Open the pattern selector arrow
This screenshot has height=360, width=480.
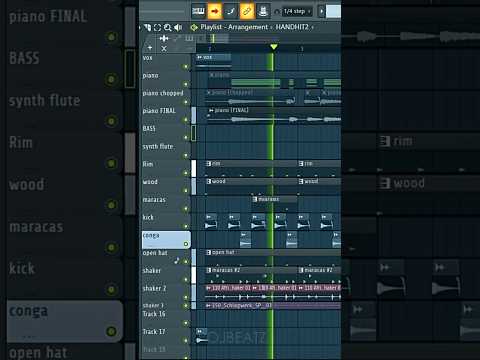pos(321,11)
